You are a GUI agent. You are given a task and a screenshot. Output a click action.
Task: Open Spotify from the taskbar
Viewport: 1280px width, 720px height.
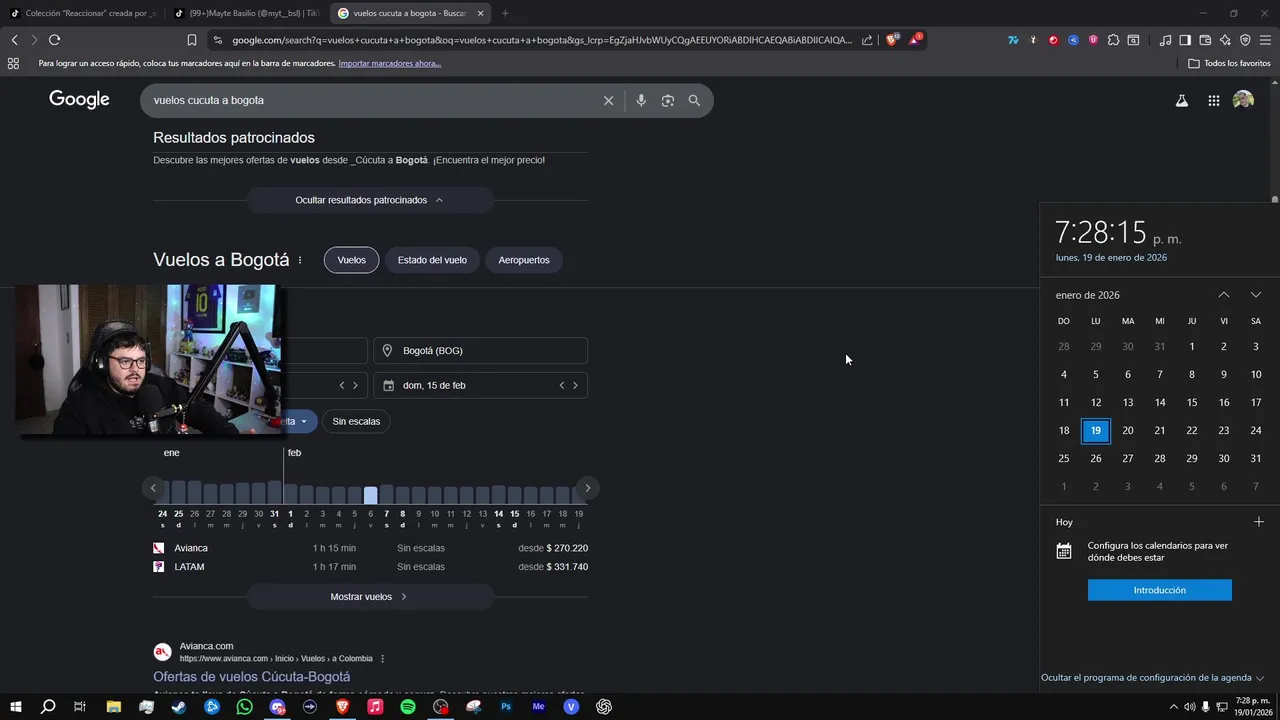(x=408, y=707)
